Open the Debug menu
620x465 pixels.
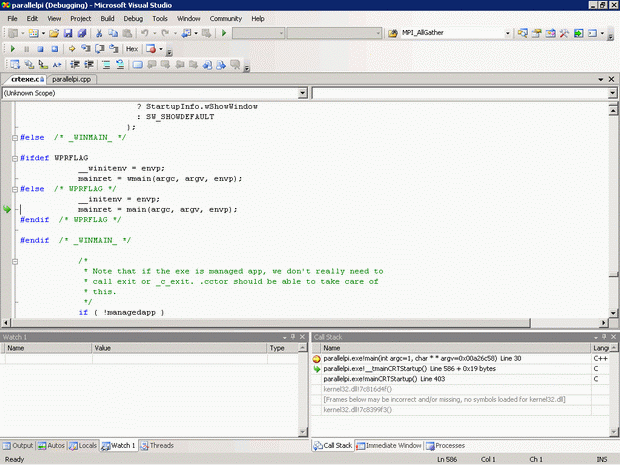tap(133, 18)
